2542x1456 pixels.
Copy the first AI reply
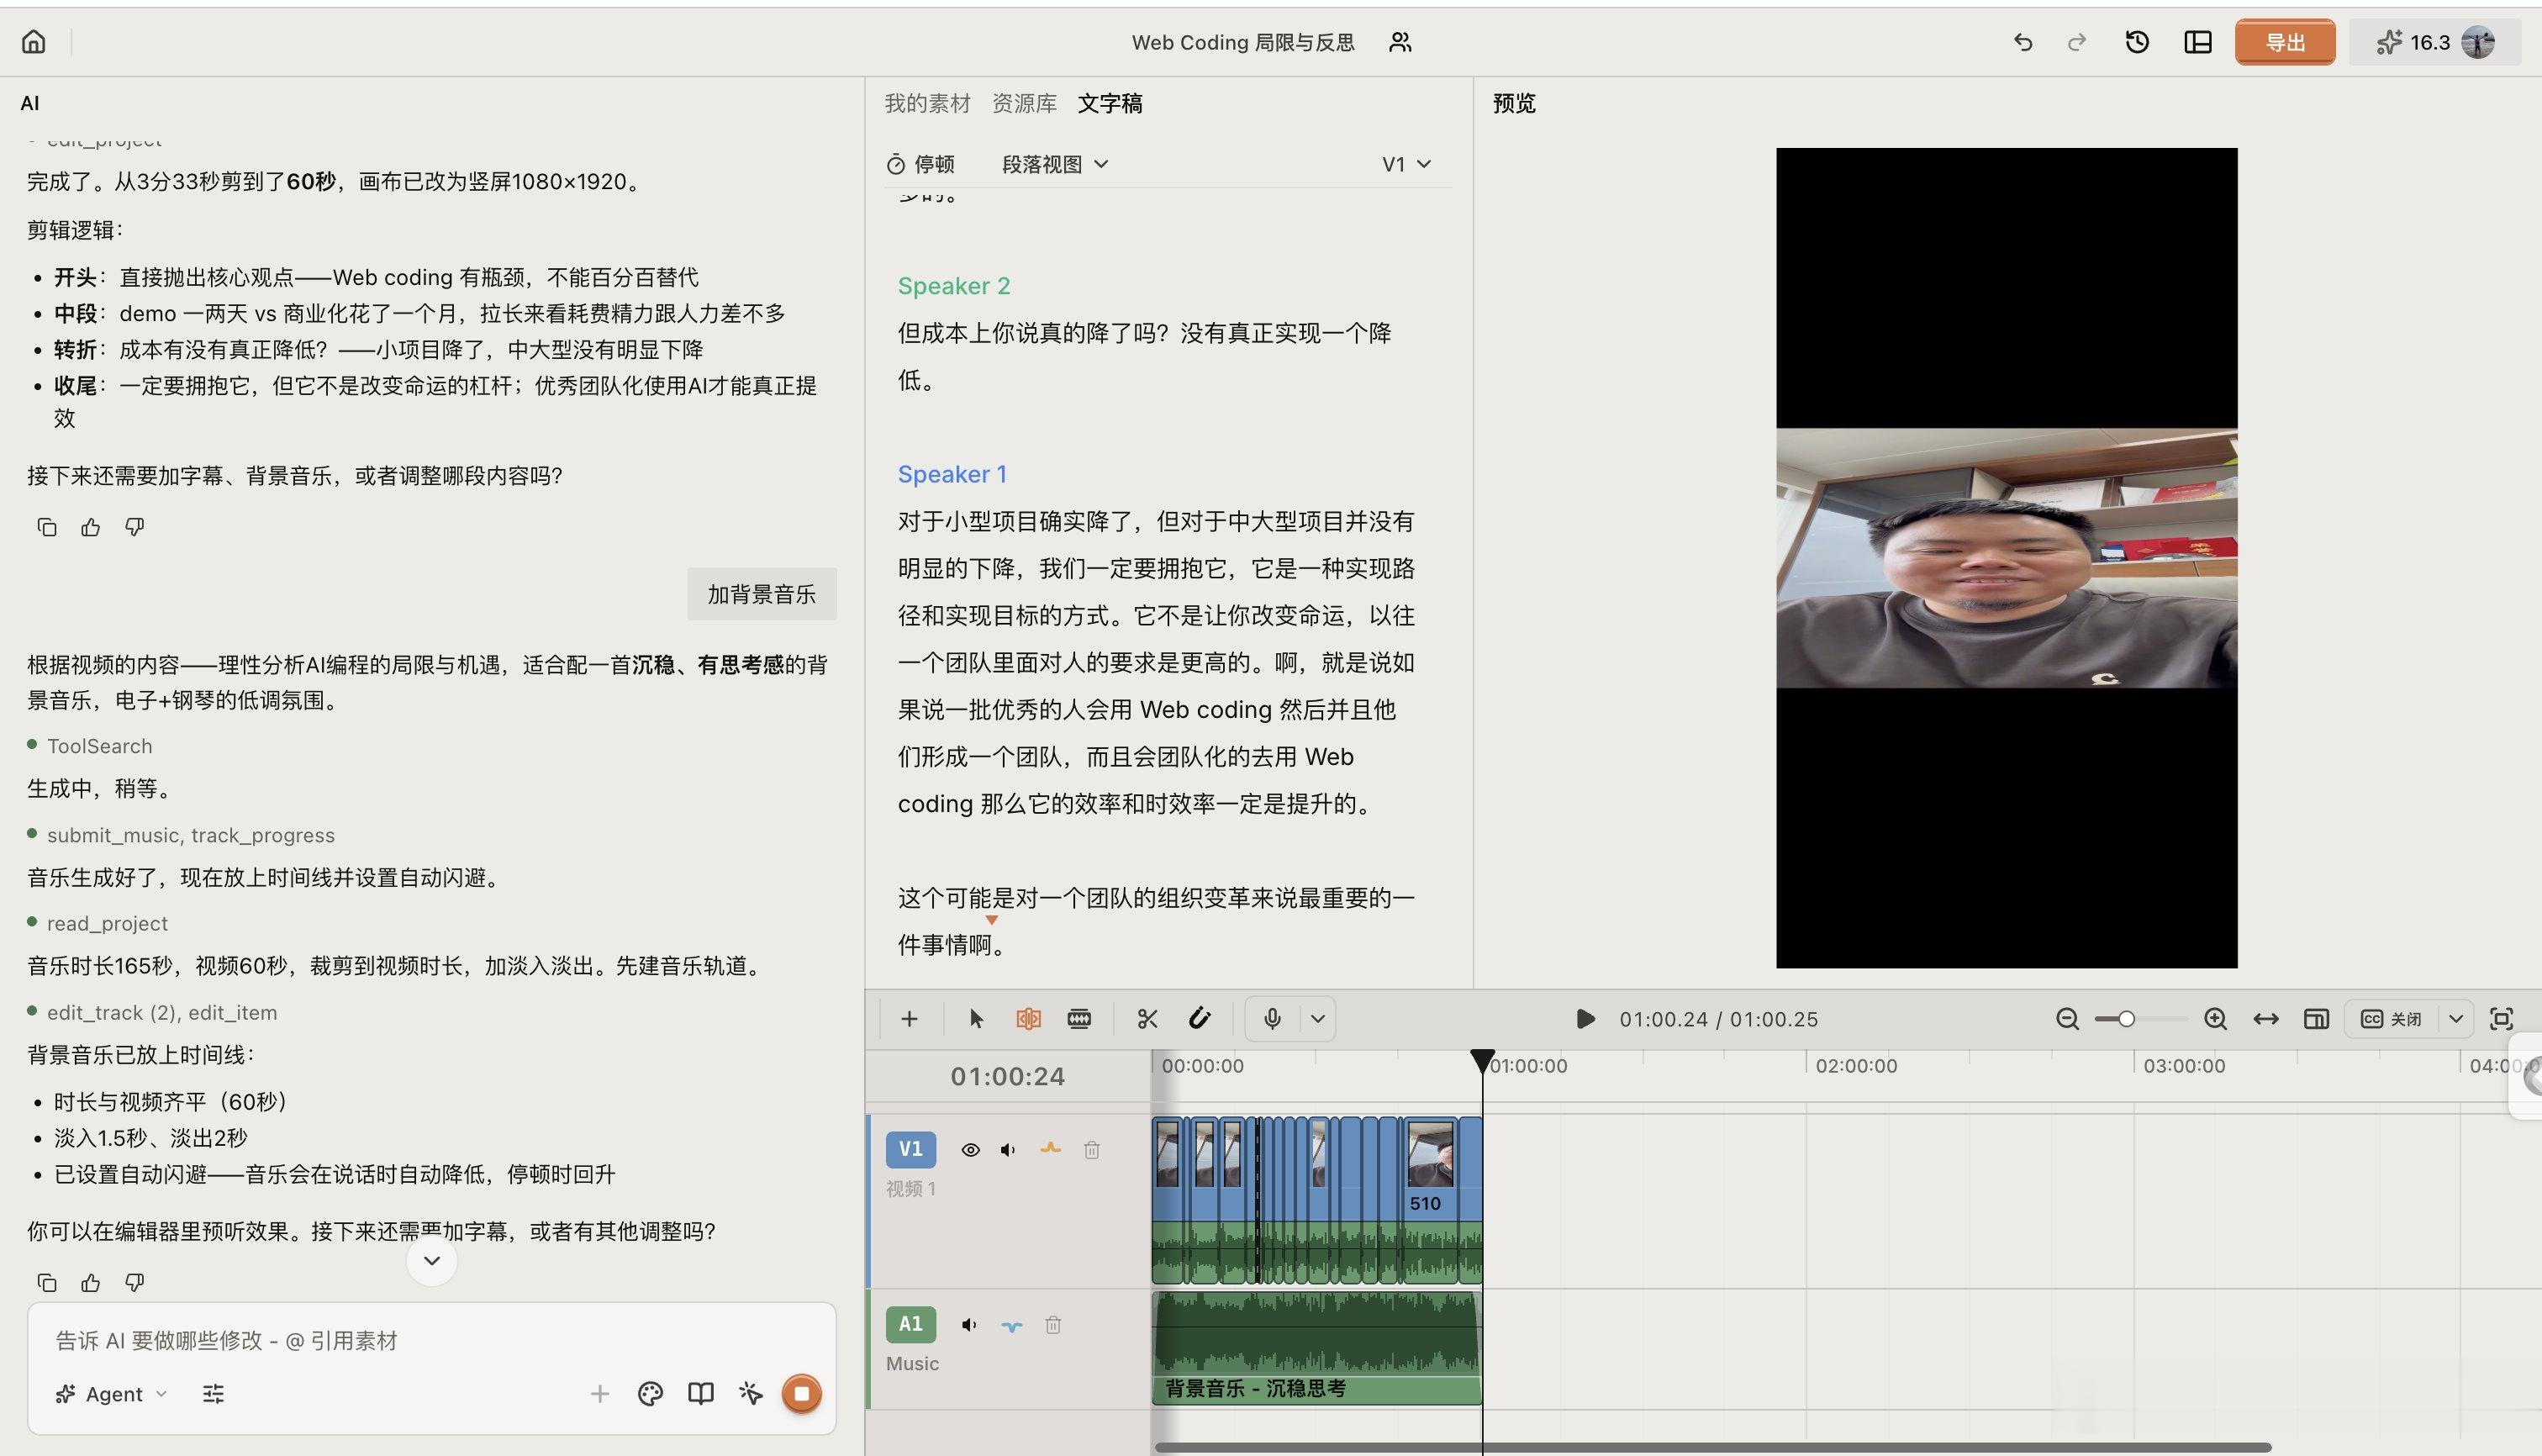[x=46, y=527]
